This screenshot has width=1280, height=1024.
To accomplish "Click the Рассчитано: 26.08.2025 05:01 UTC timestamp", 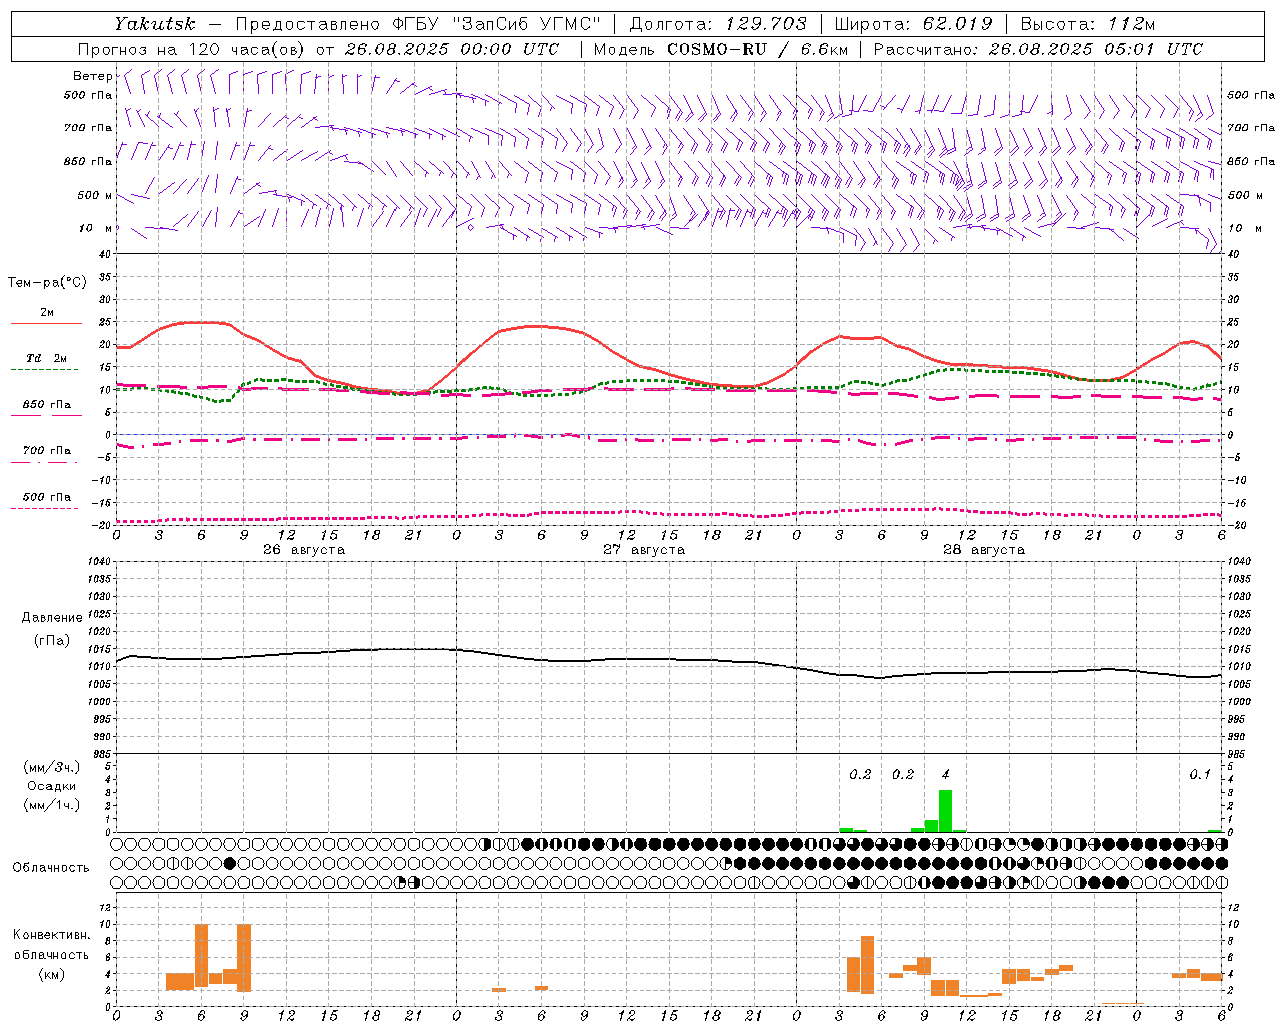I will point(1038,49).
